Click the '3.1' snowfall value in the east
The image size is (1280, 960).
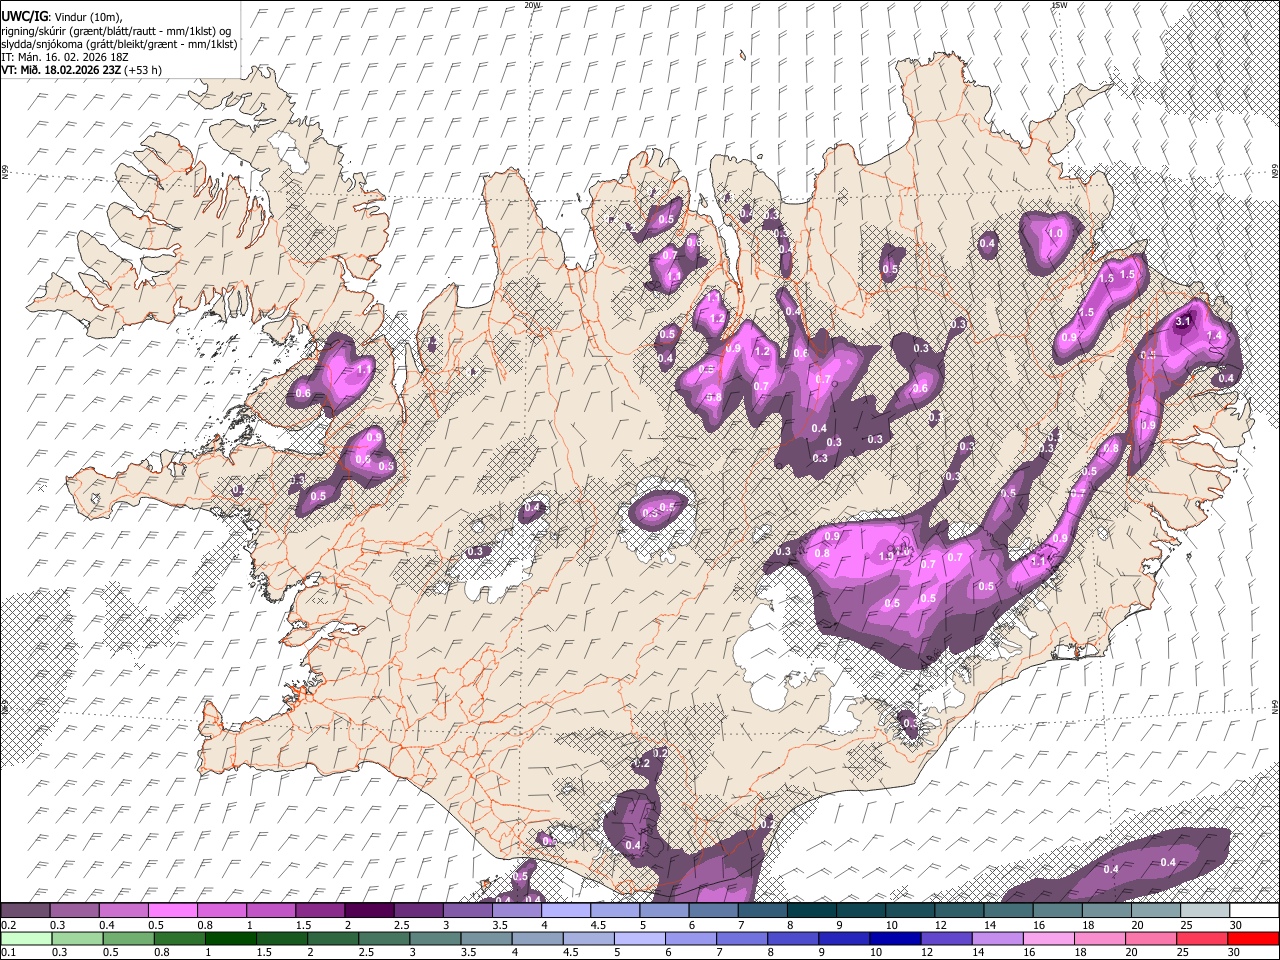coord(1184,321)
